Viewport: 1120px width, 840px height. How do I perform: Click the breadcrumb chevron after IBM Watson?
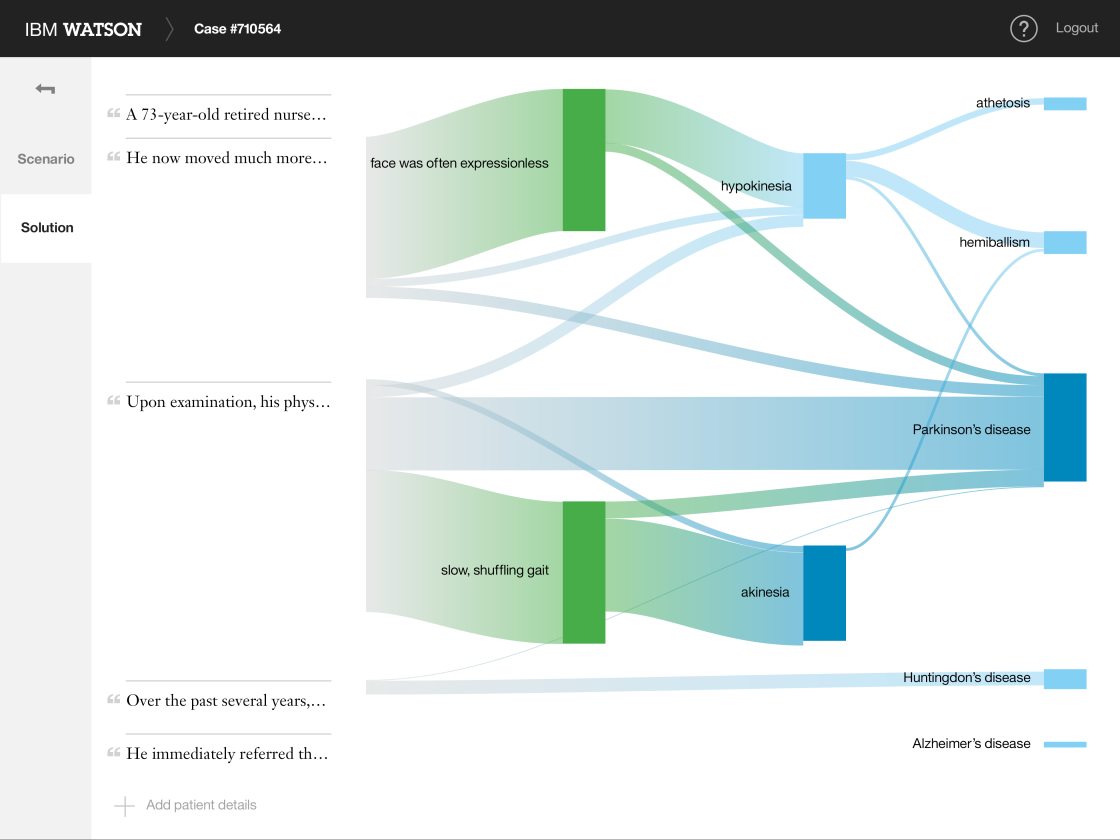pyautogui.click(x=169, y=29)
